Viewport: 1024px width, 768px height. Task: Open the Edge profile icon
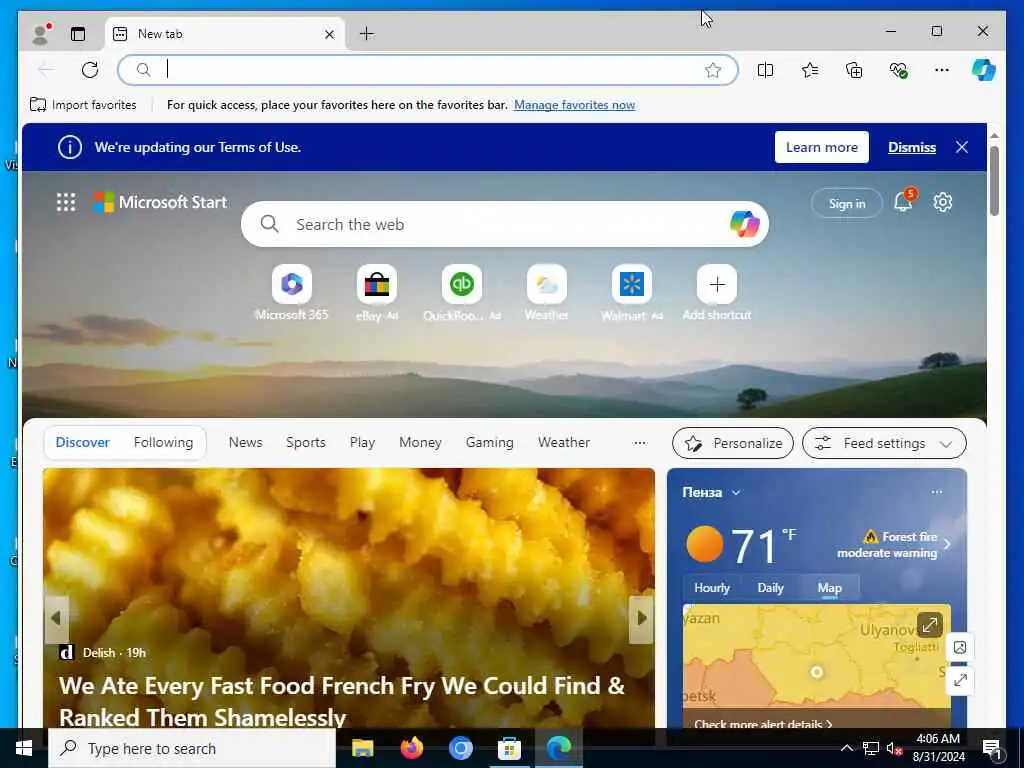[41, 34]
